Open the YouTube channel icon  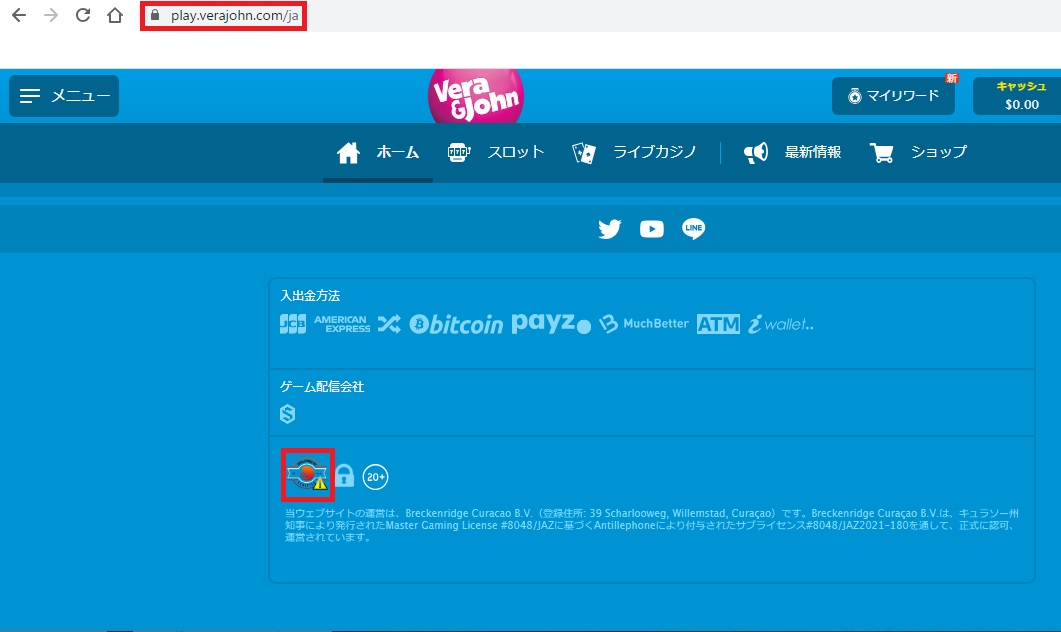(x=652, y=229)
